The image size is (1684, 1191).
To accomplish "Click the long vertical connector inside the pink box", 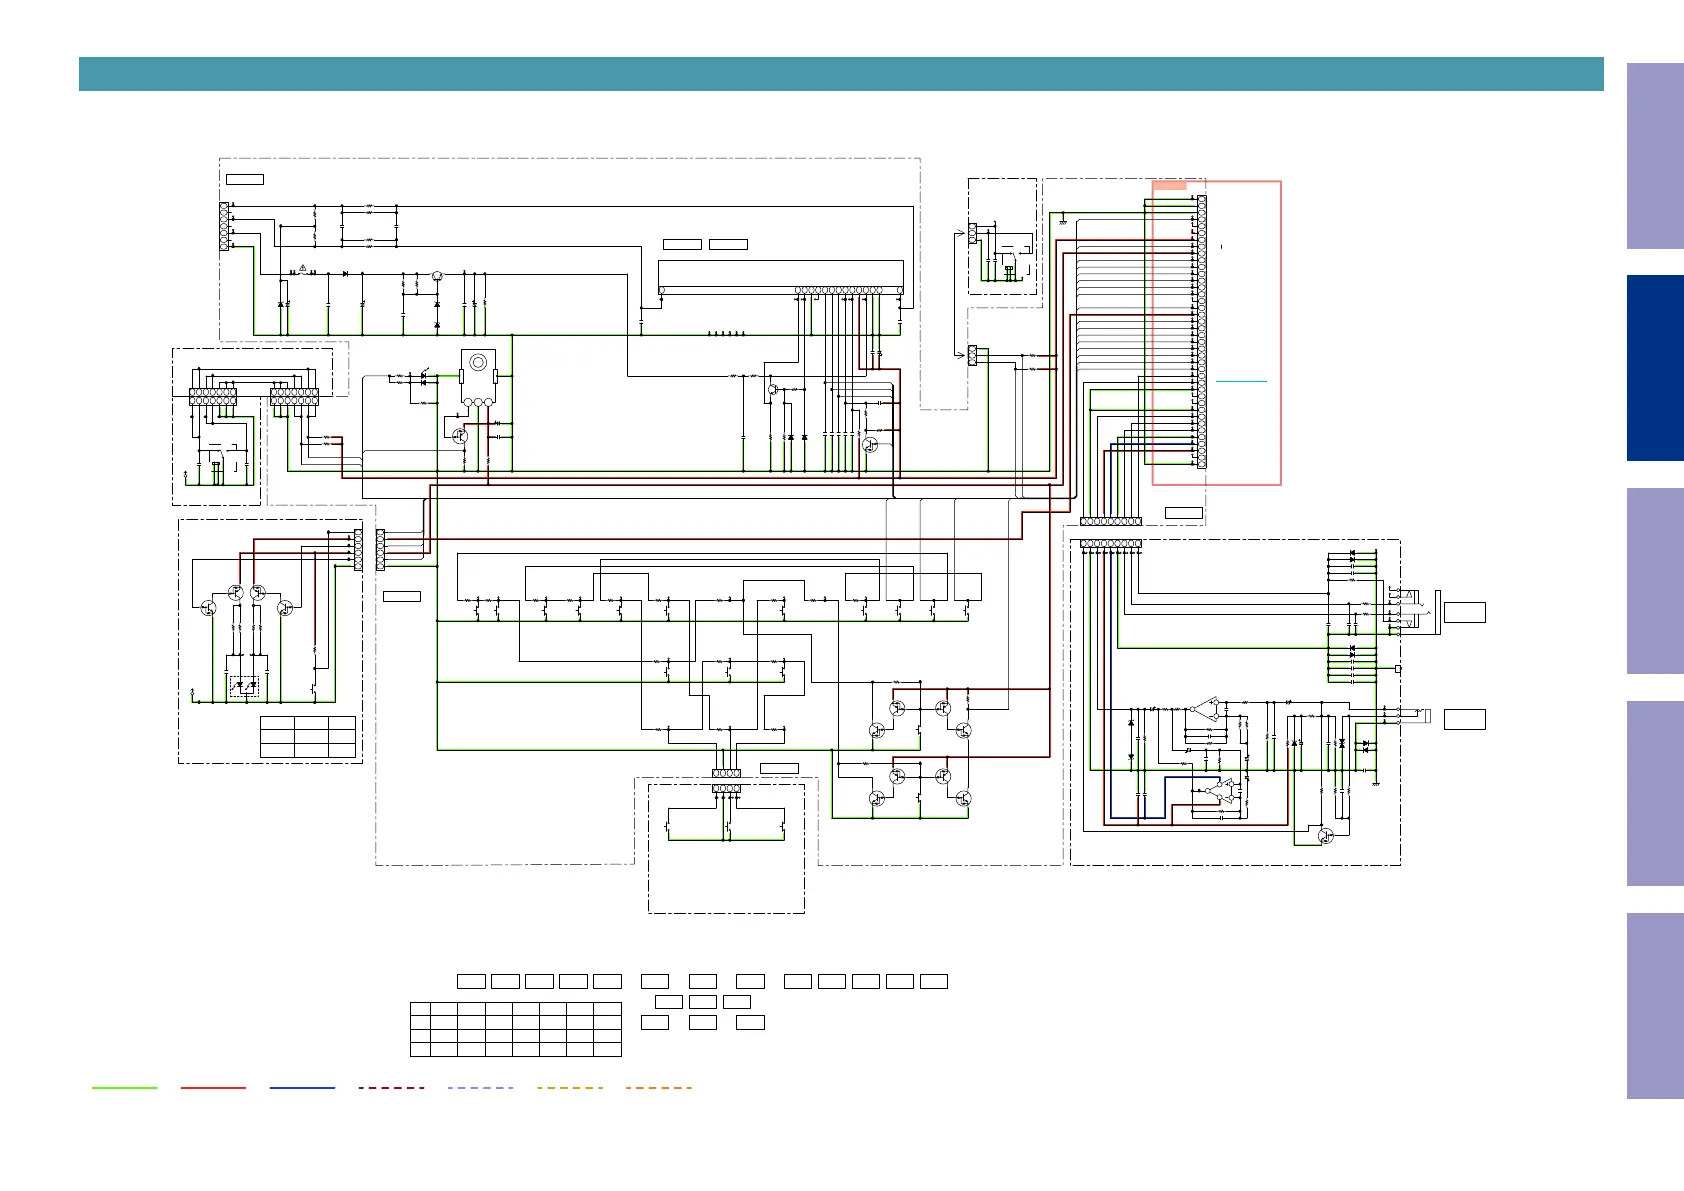I will coord(1201,332).
